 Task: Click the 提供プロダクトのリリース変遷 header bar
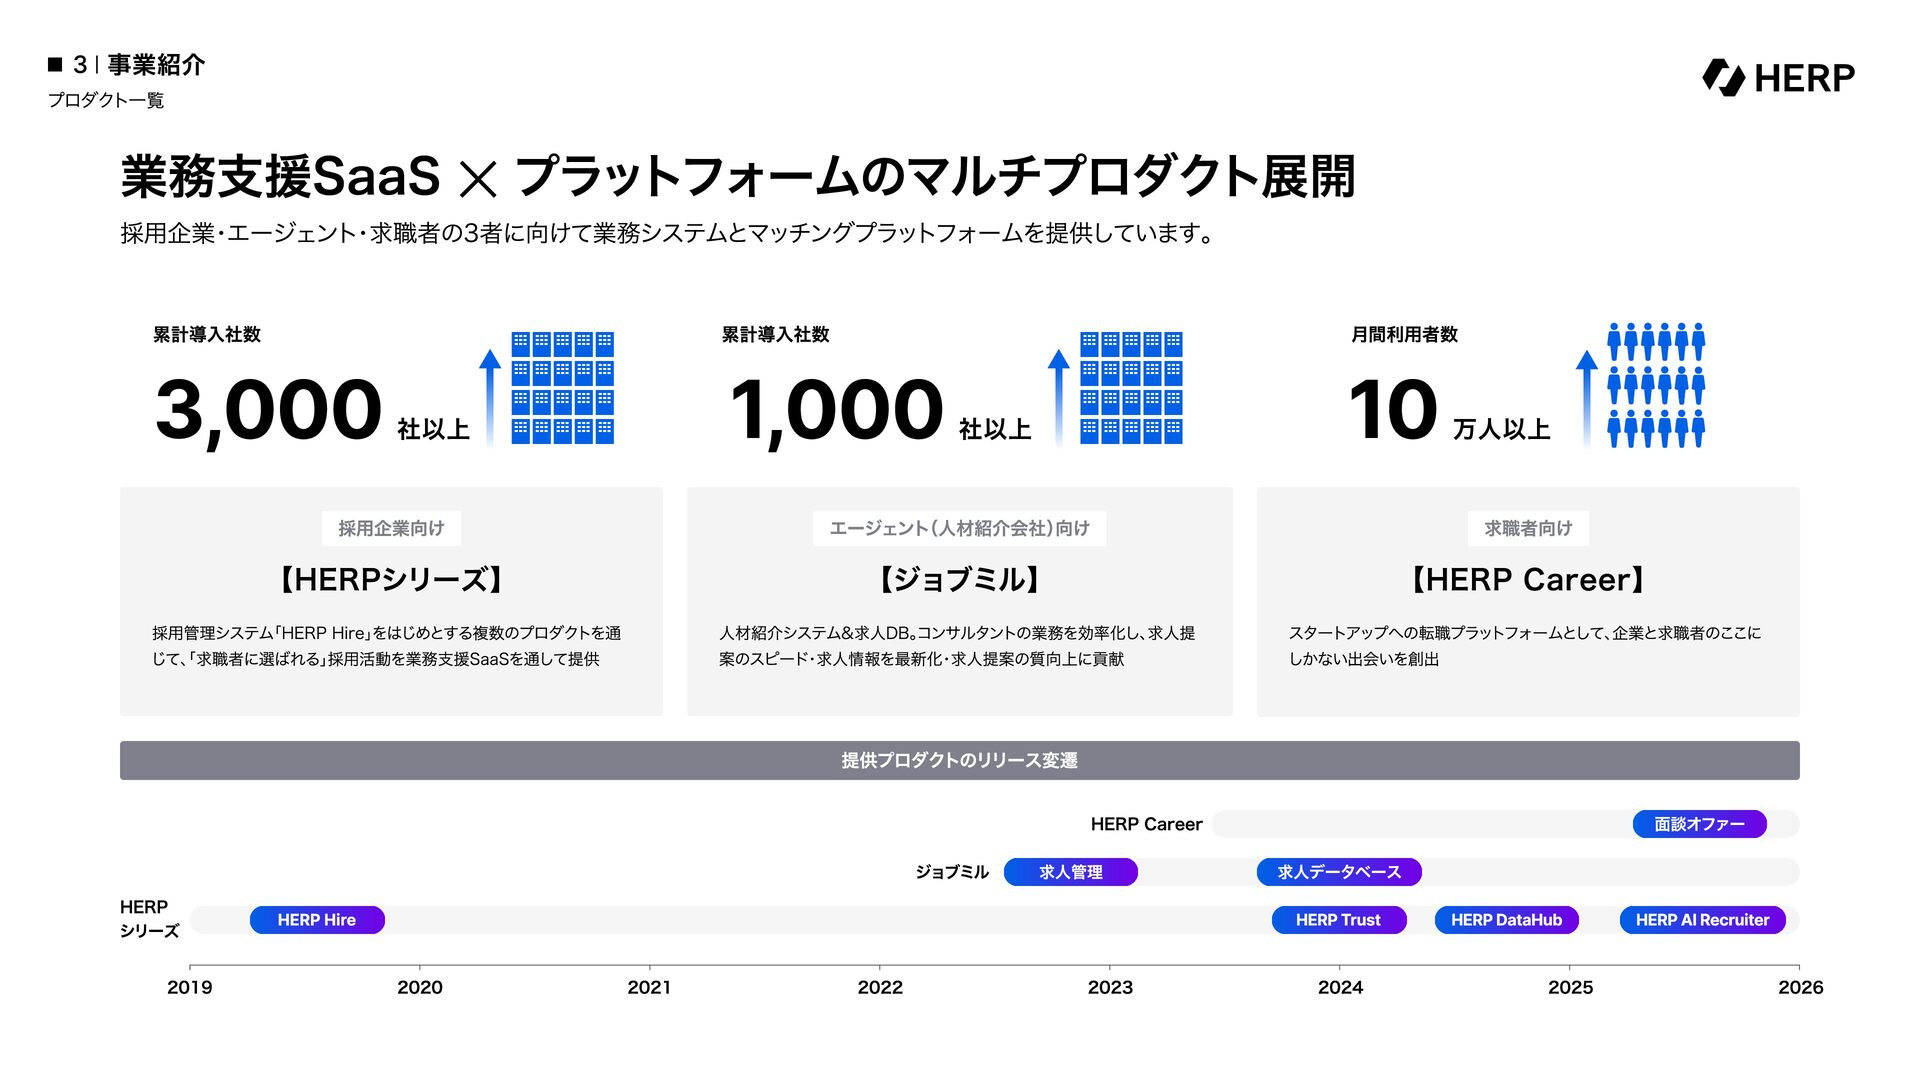[960, 760]
